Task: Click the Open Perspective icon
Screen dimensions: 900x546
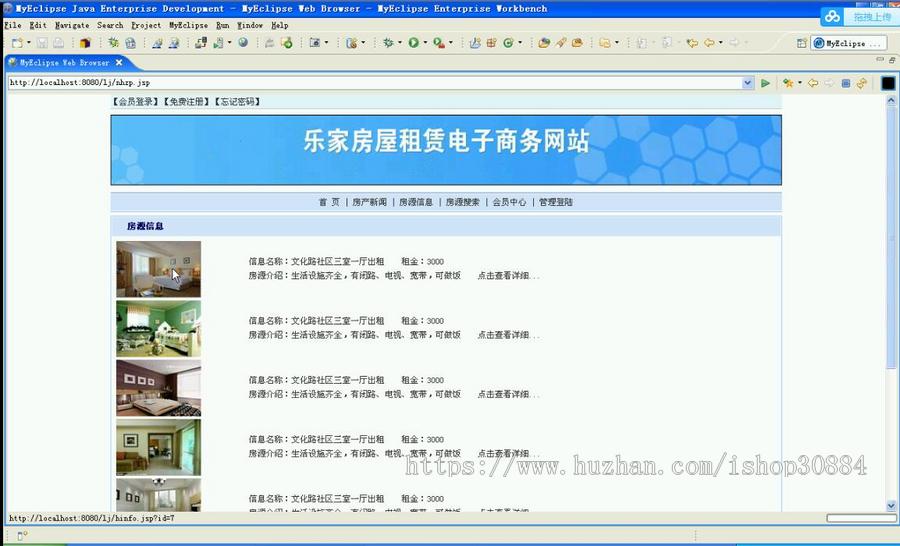Action: 802,43
